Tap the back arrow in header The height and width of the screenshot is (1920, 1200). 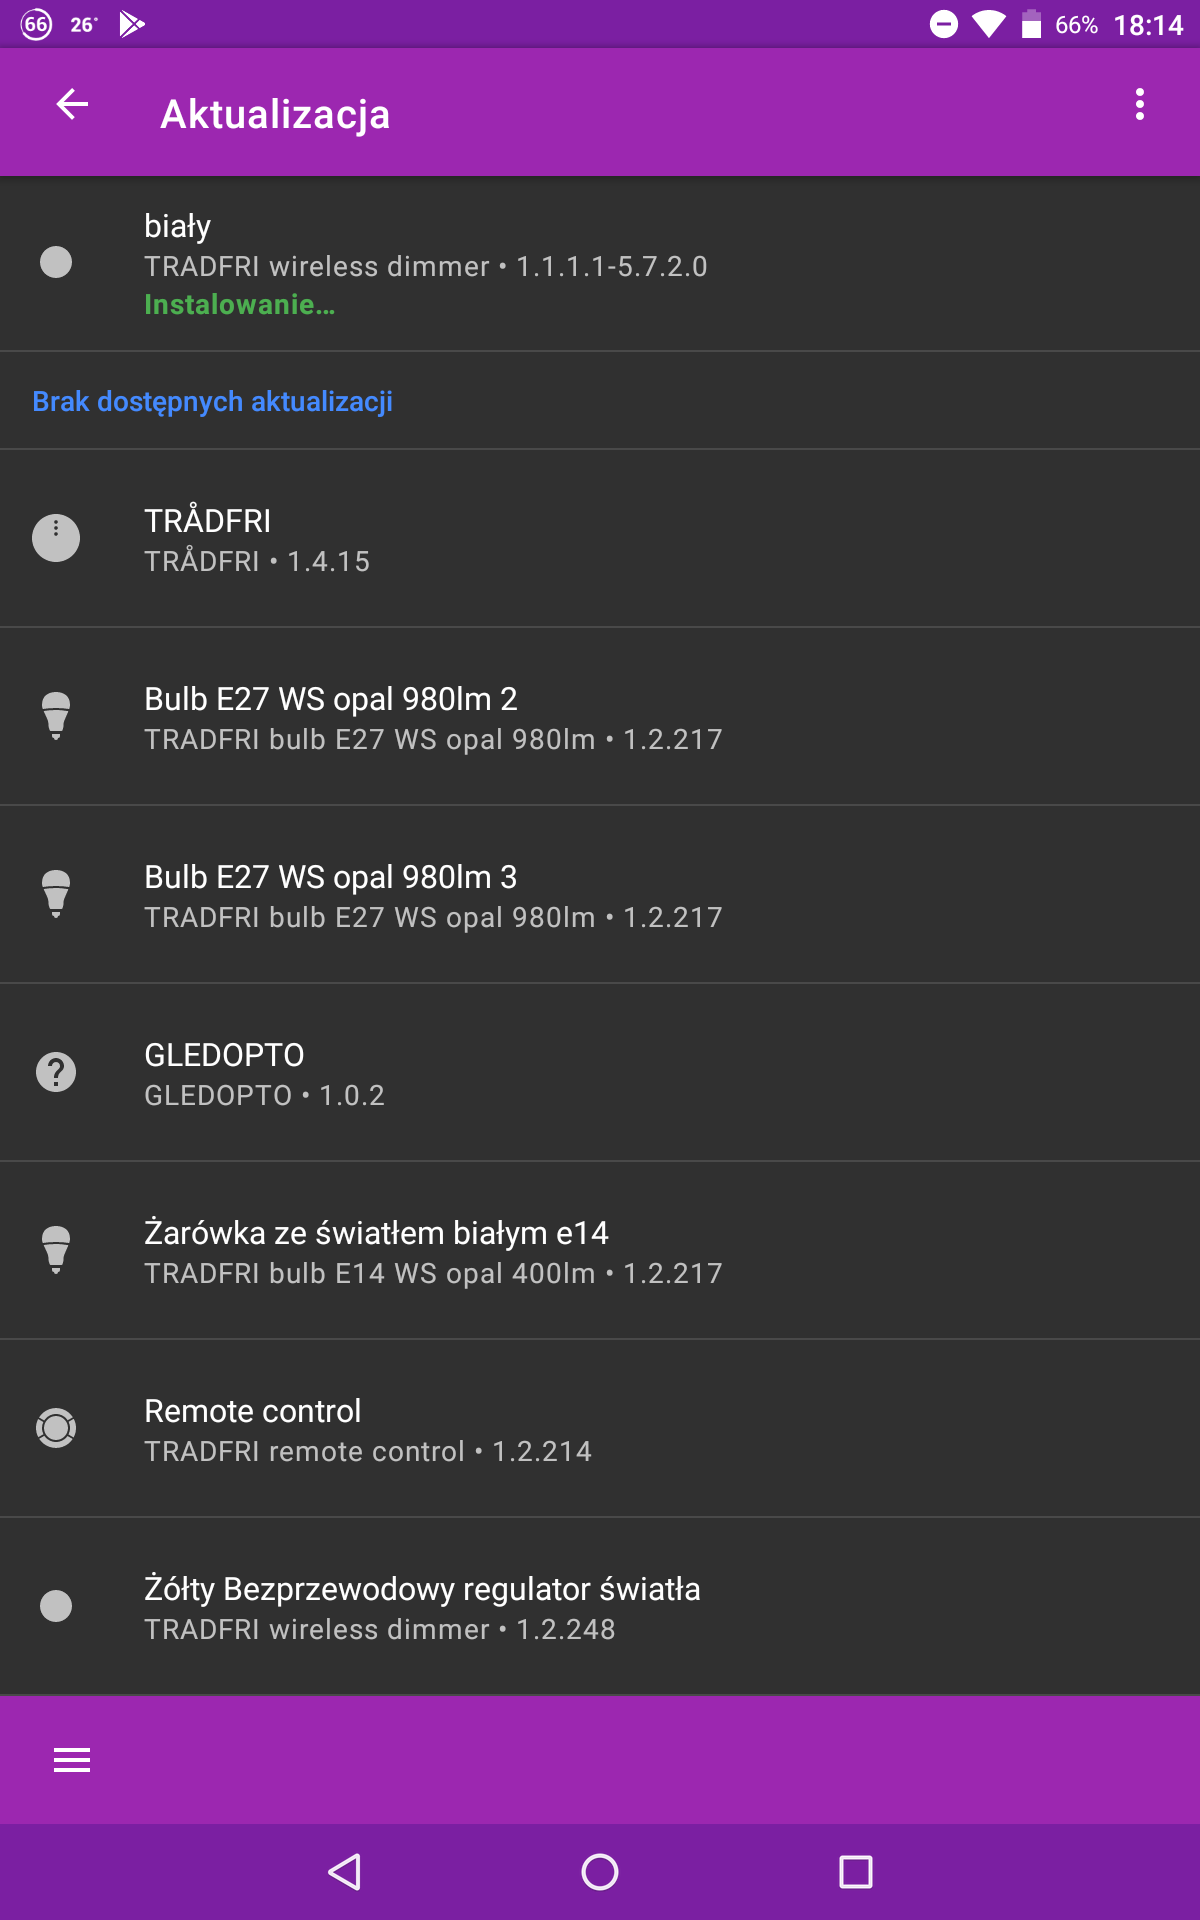(x=72, y=104)
